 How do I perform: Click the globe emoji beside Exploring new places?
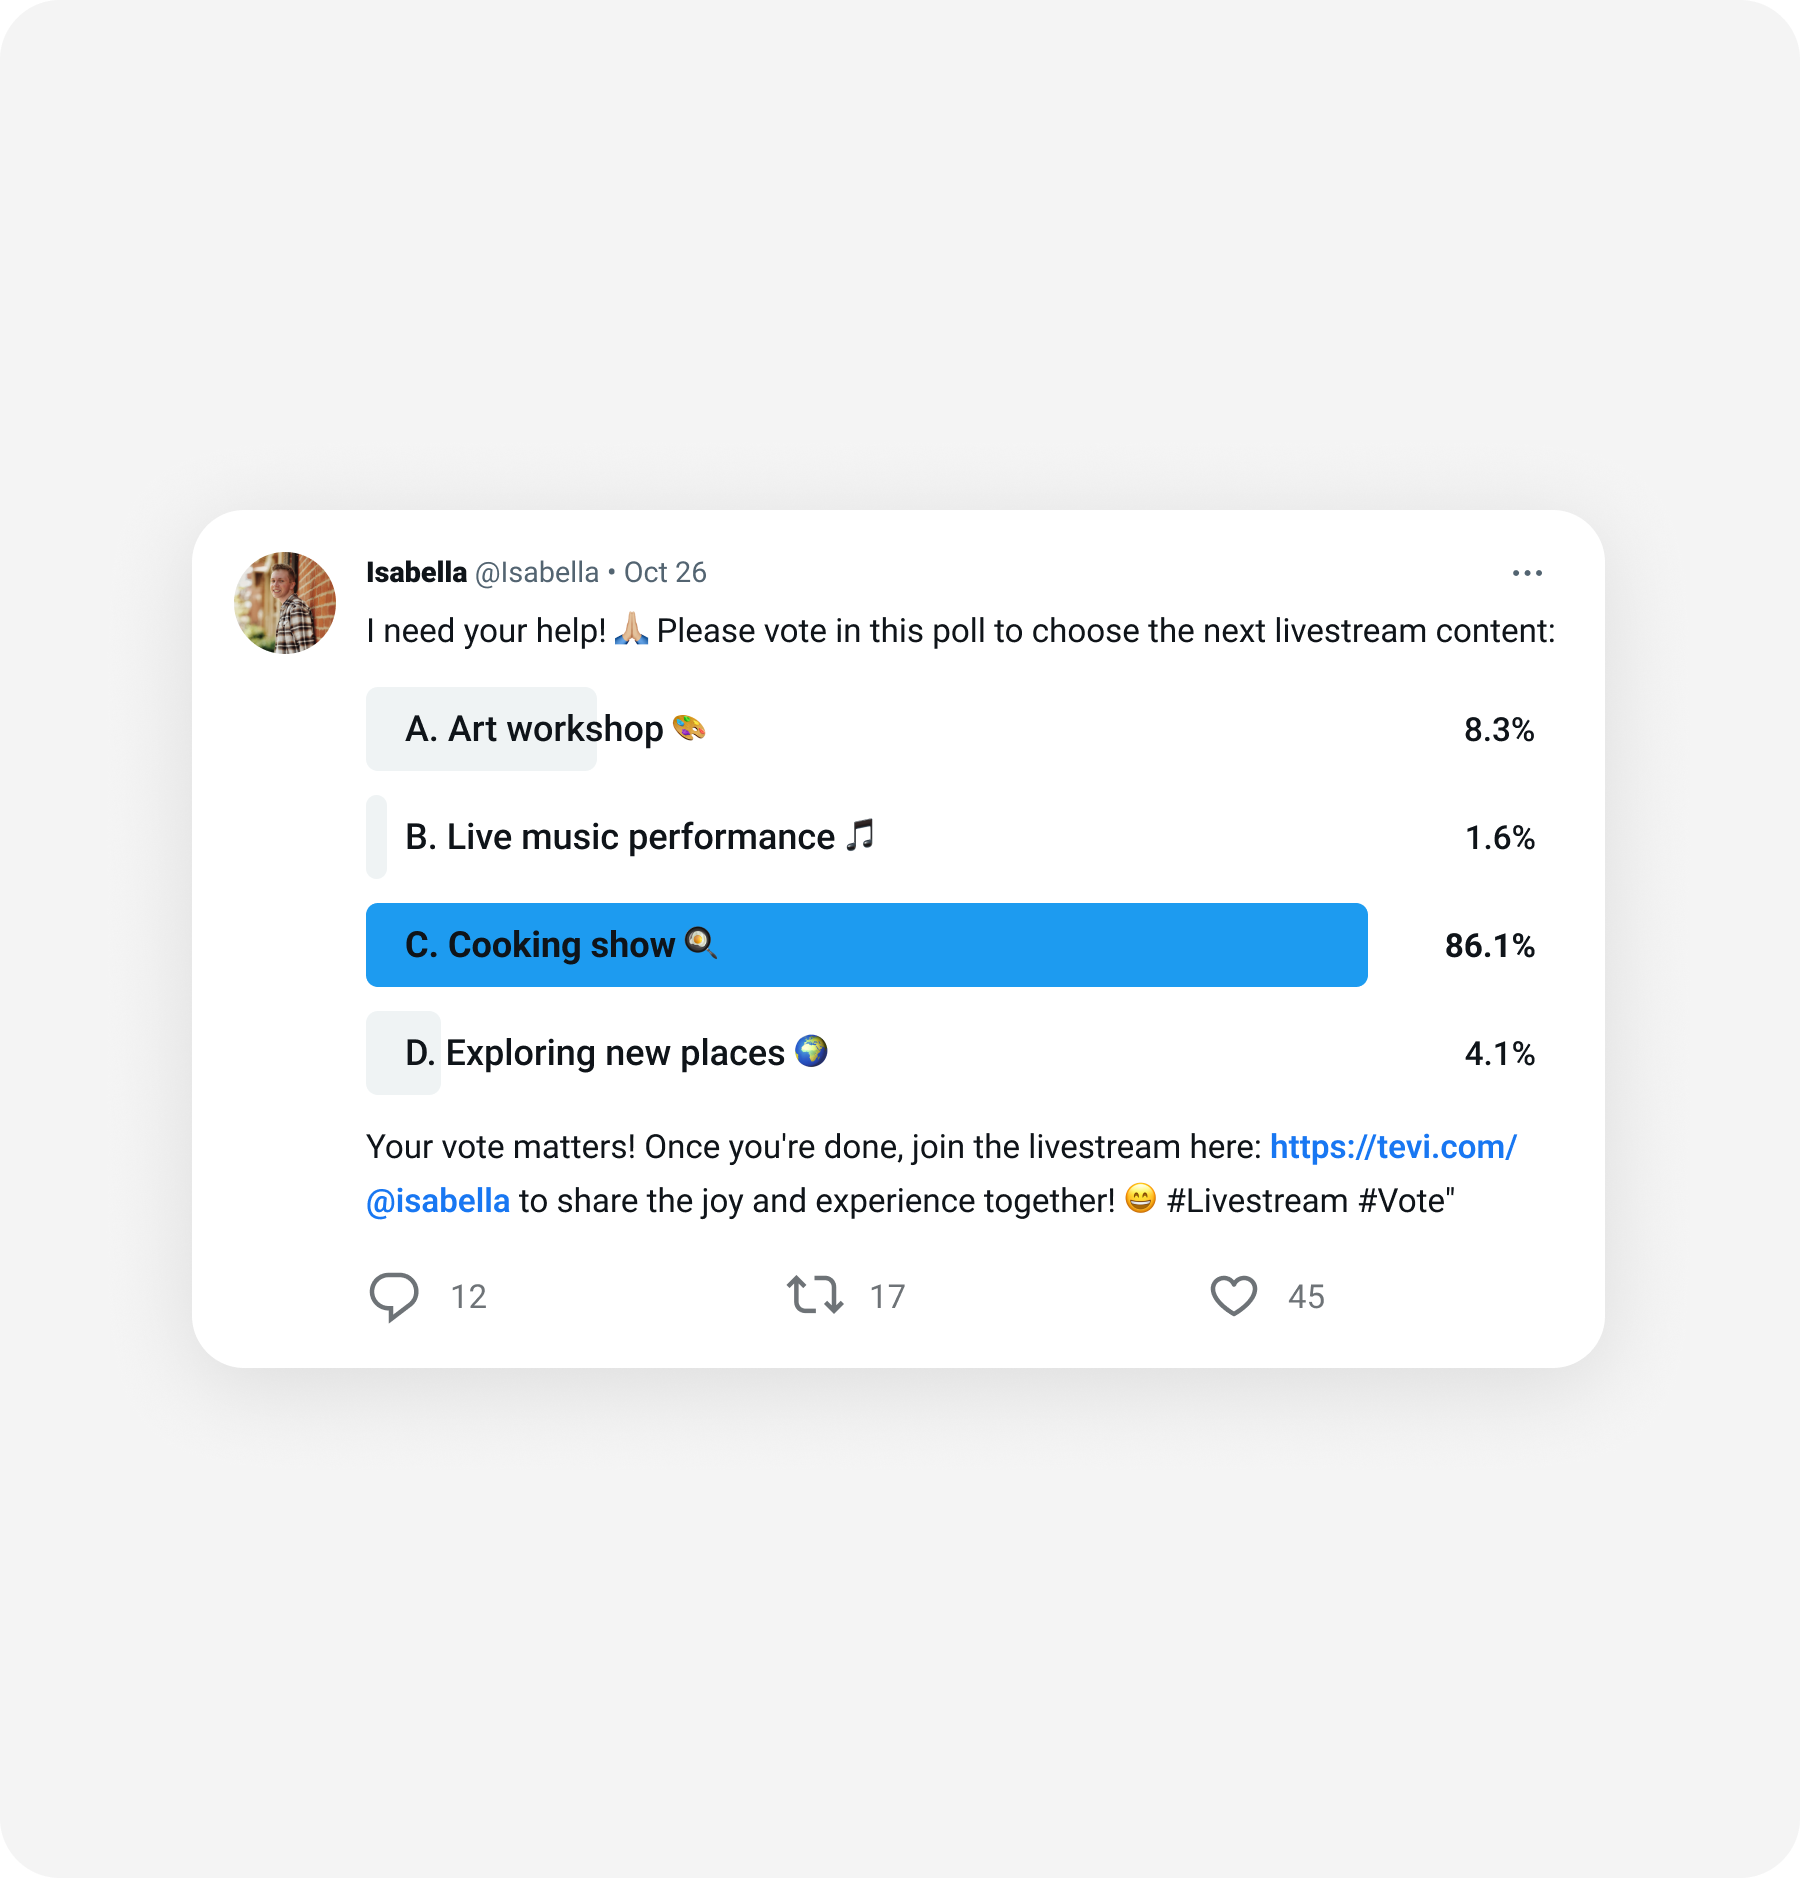tap(811, 1051)
